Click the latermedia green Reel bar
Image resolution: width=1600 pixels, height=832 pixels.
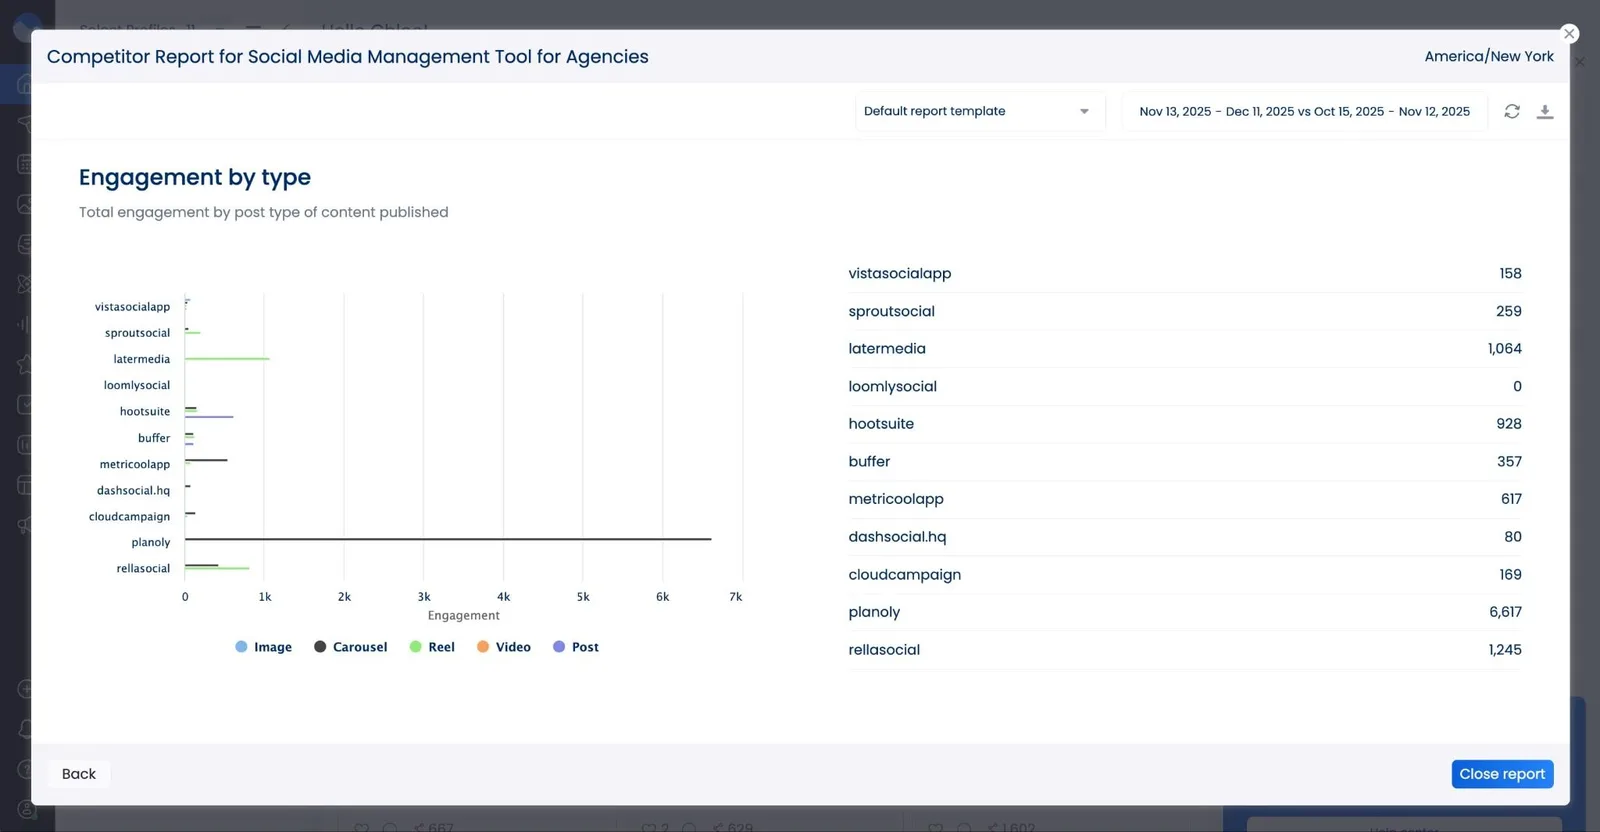tap(227, 358)
